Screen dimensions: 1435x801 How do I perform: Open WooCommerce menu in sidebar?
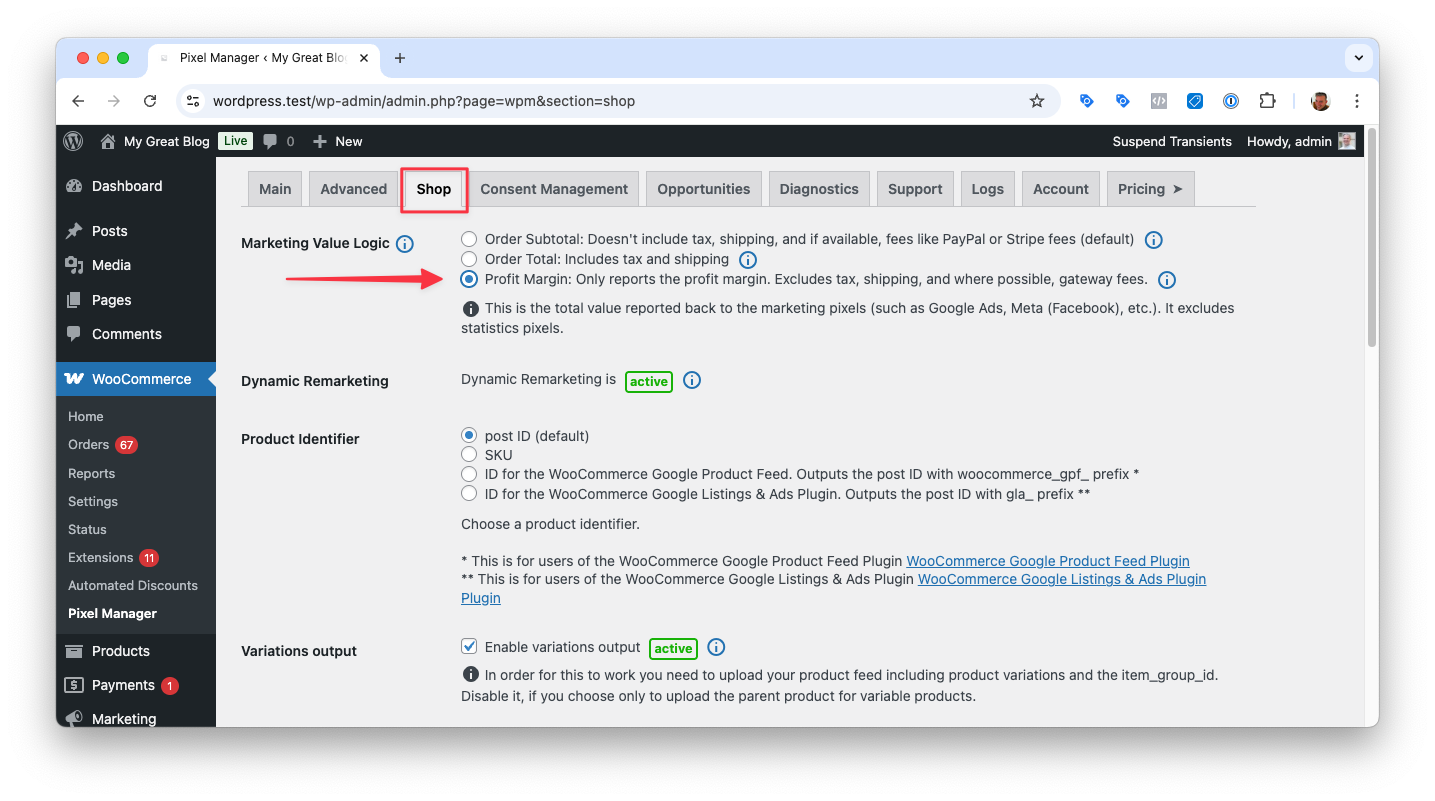136,379
